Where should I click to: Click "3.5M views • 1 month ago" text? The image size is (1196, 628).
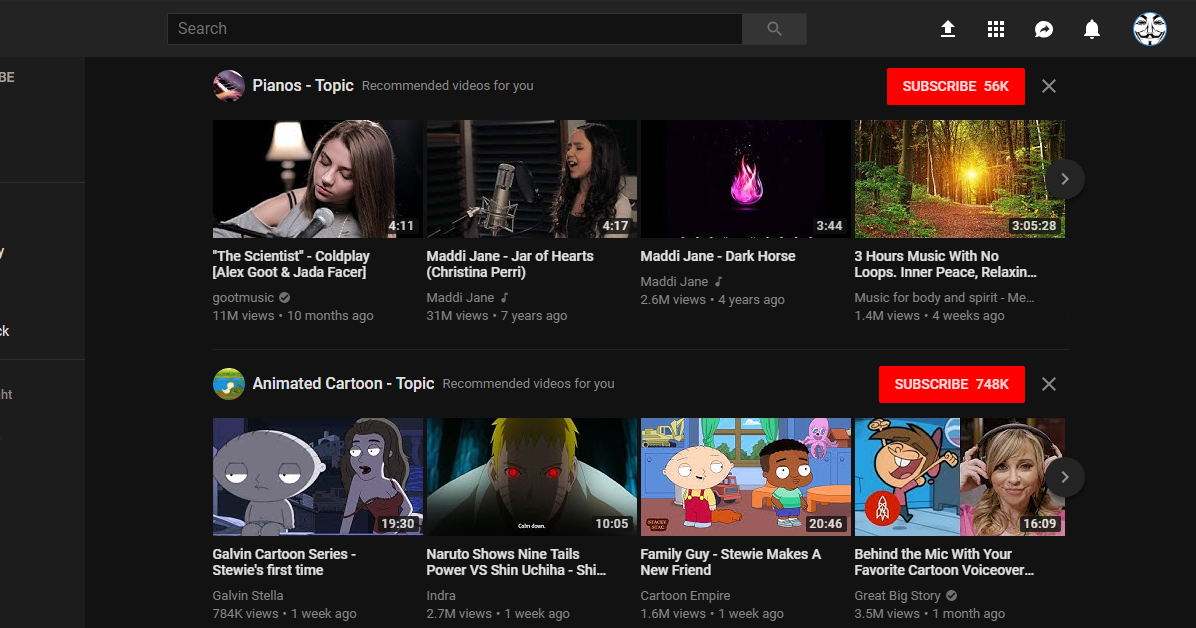click(929, 614)
